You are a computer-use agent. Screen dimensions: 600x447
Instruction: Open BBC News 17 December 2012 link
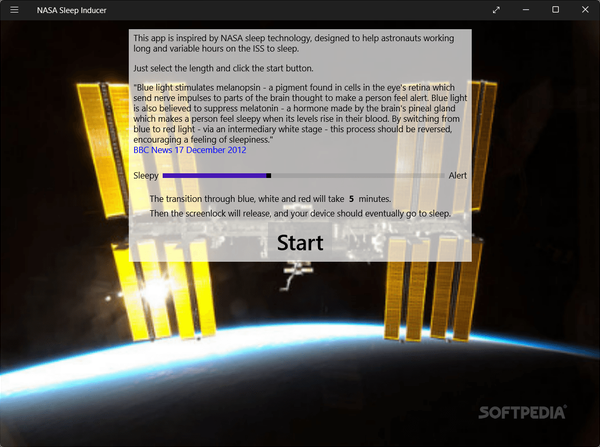[x=190, y=150]
